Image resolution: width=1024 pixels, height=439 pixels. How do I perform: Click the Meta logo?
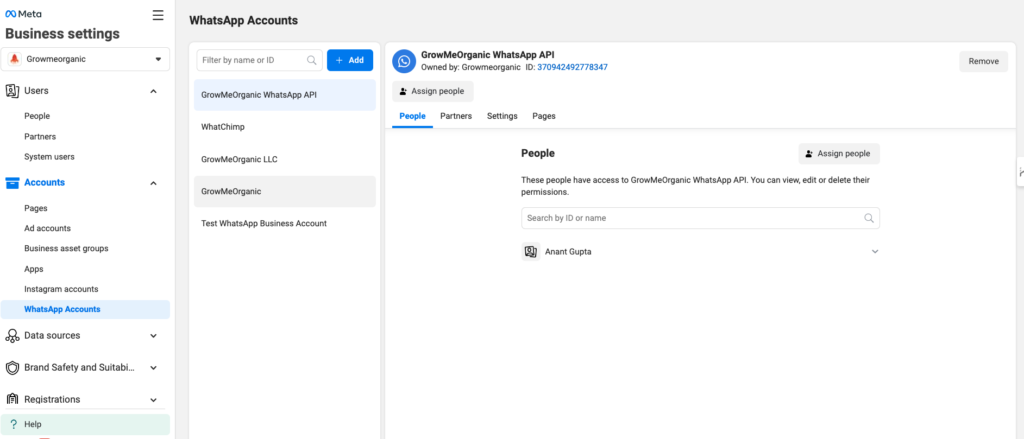24,14
